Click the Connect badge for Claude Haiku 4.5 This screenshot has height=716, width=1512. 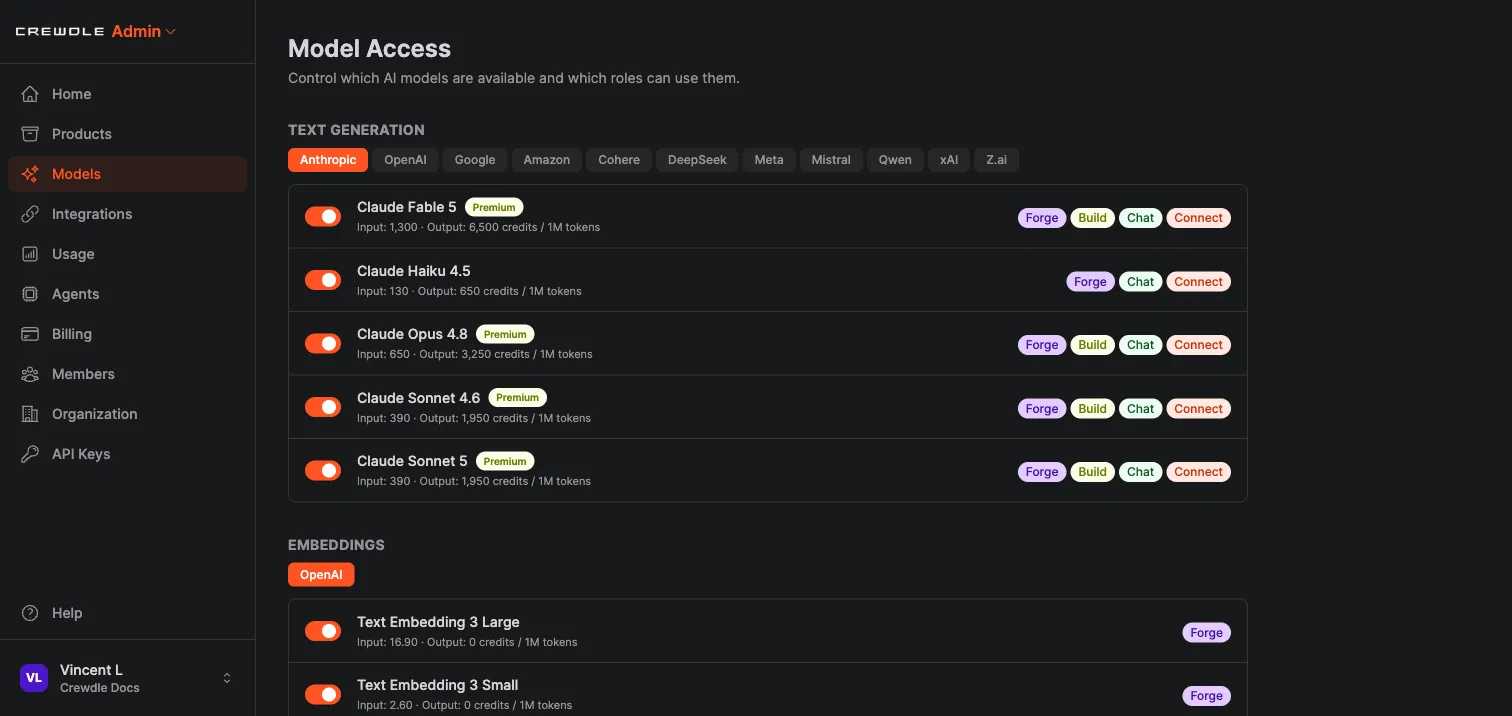pos(1199,282)
